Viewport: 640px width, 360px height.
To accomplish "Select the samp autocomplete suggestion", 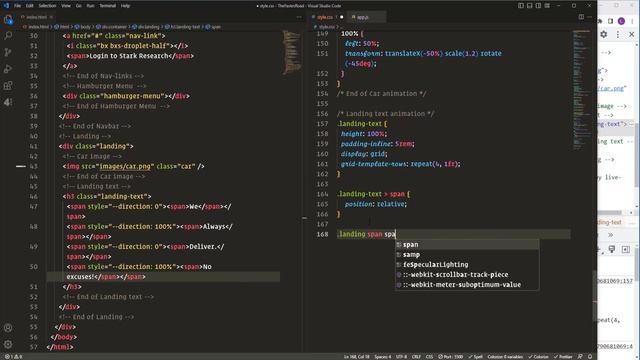I will click(x=467, y=255).
